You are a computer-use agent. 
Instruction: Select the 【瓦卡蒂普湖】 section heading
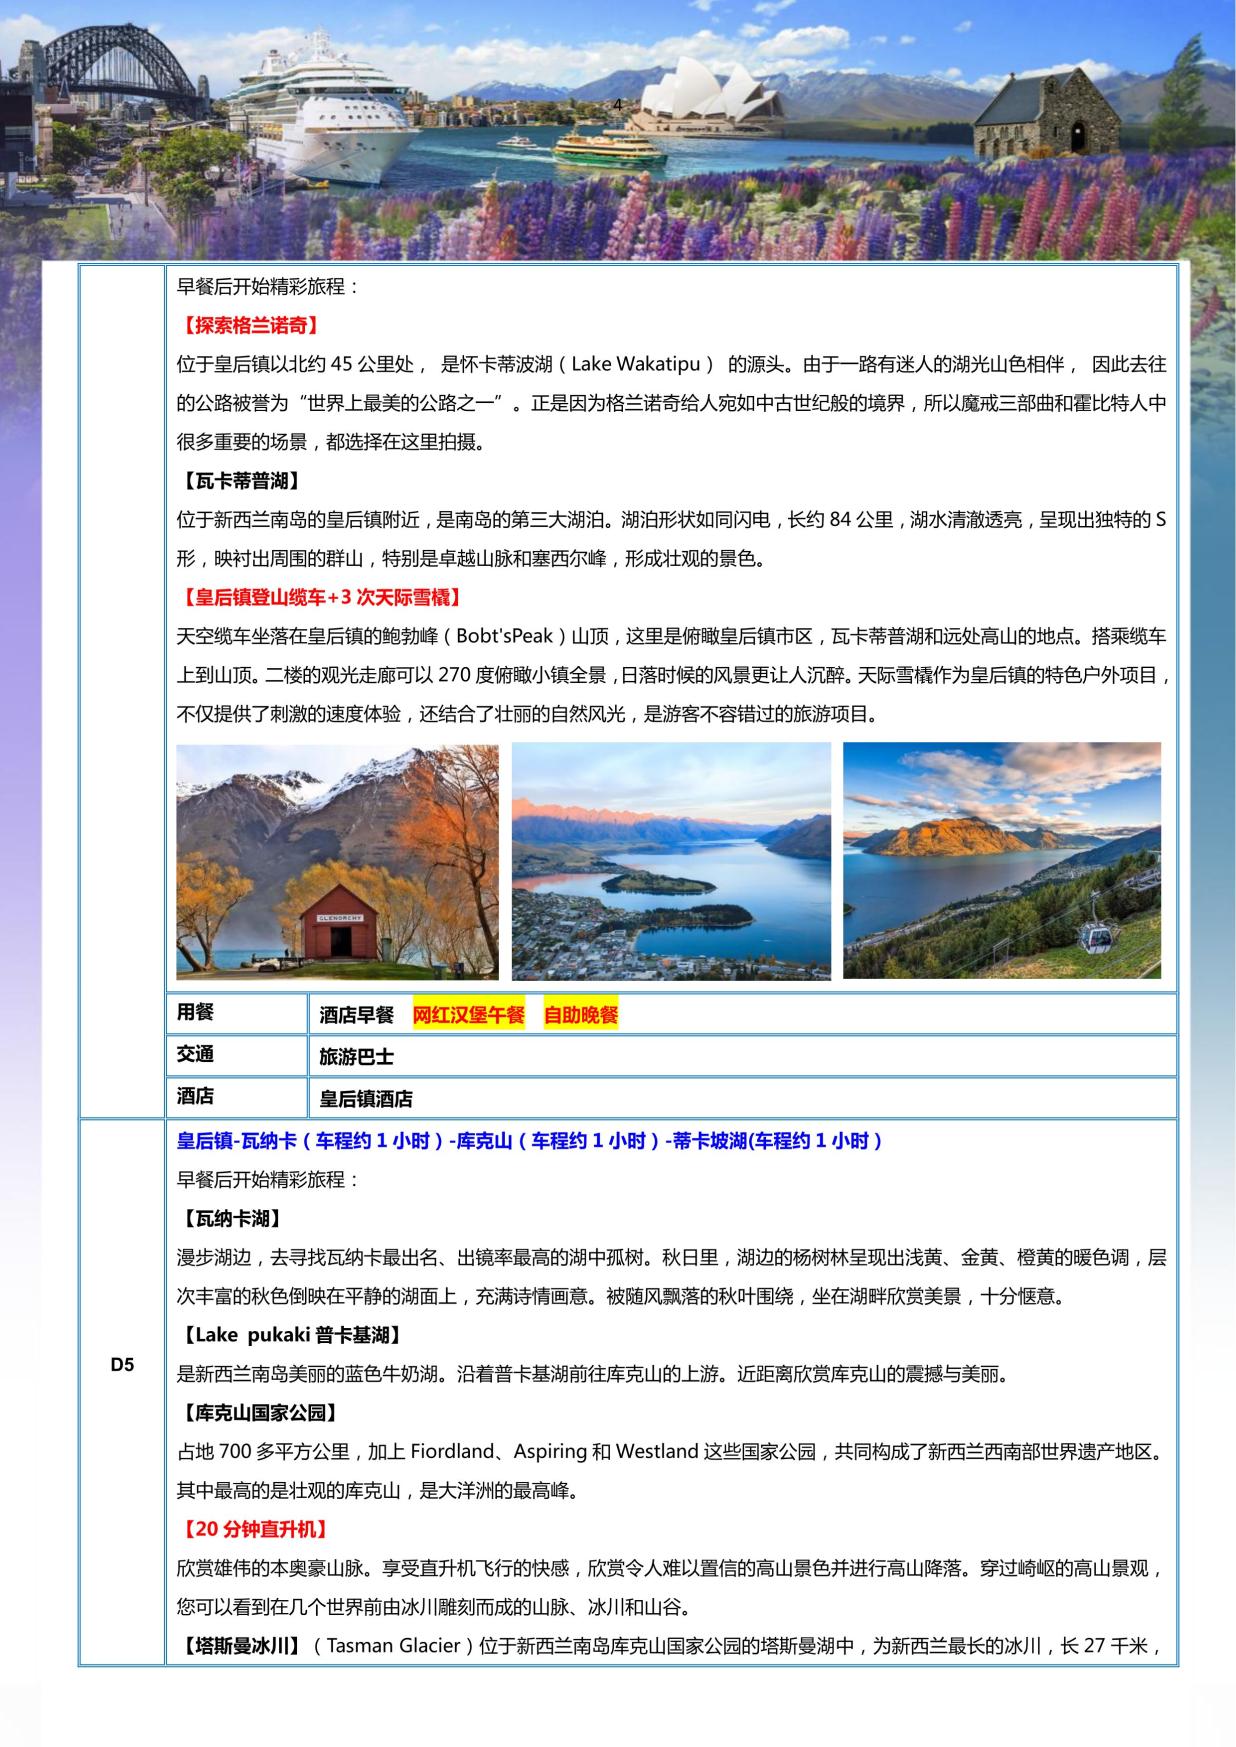pos(238,481)
